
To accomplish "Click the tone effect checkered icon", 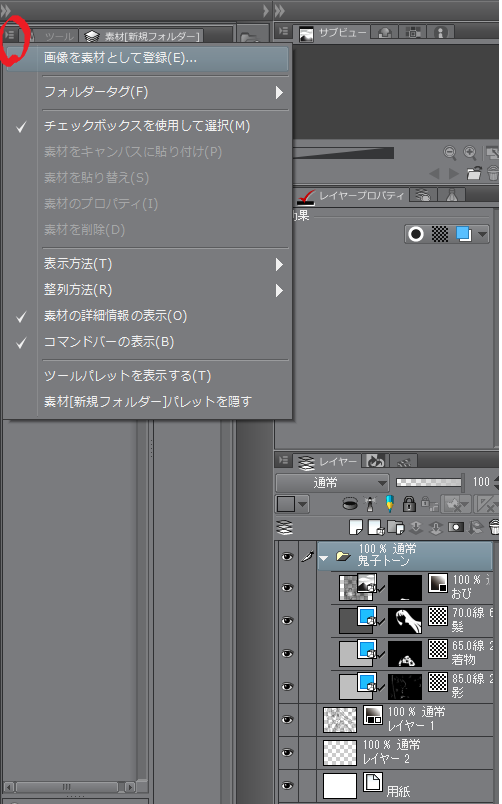I will coord(440,234).
